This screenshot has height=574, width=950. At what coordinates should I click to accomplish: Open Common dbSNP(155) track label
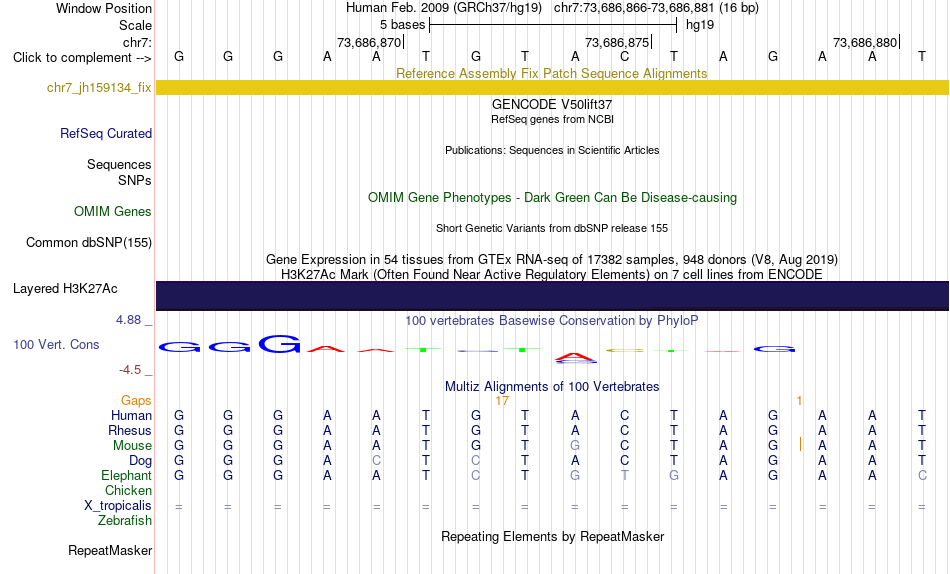pos(89,242)
